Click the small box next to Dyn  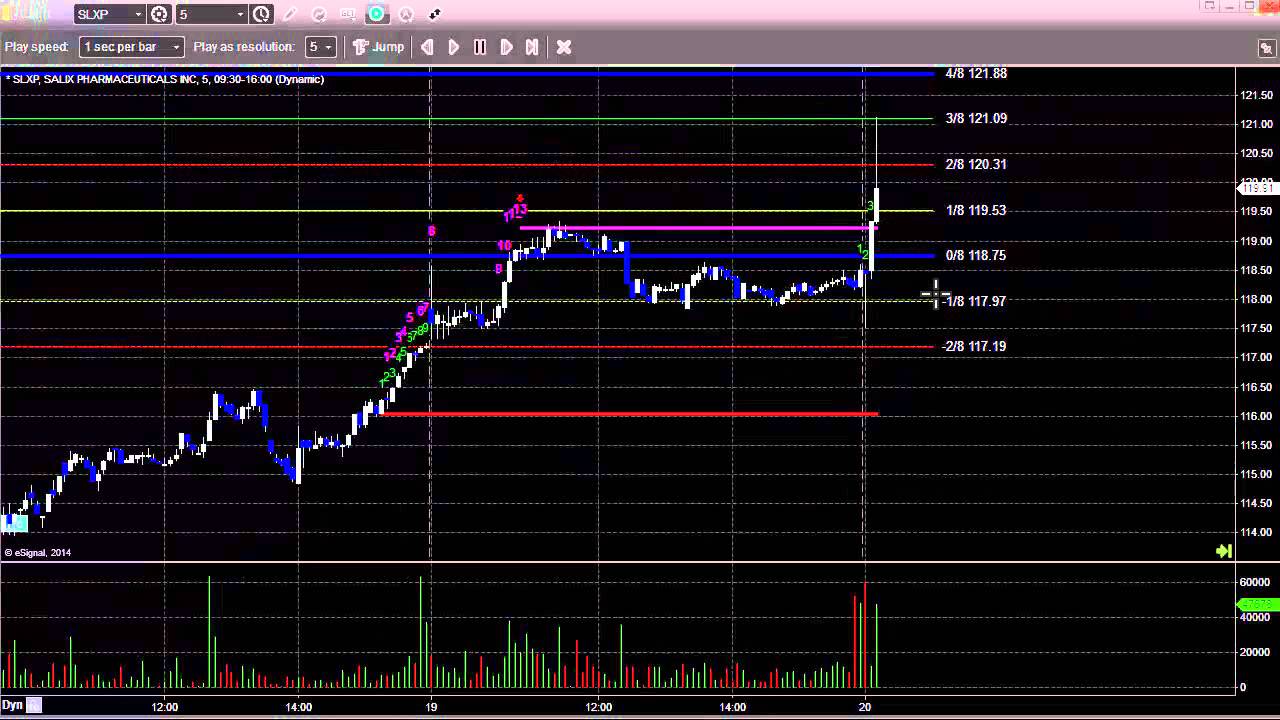(x=34, y=705)
